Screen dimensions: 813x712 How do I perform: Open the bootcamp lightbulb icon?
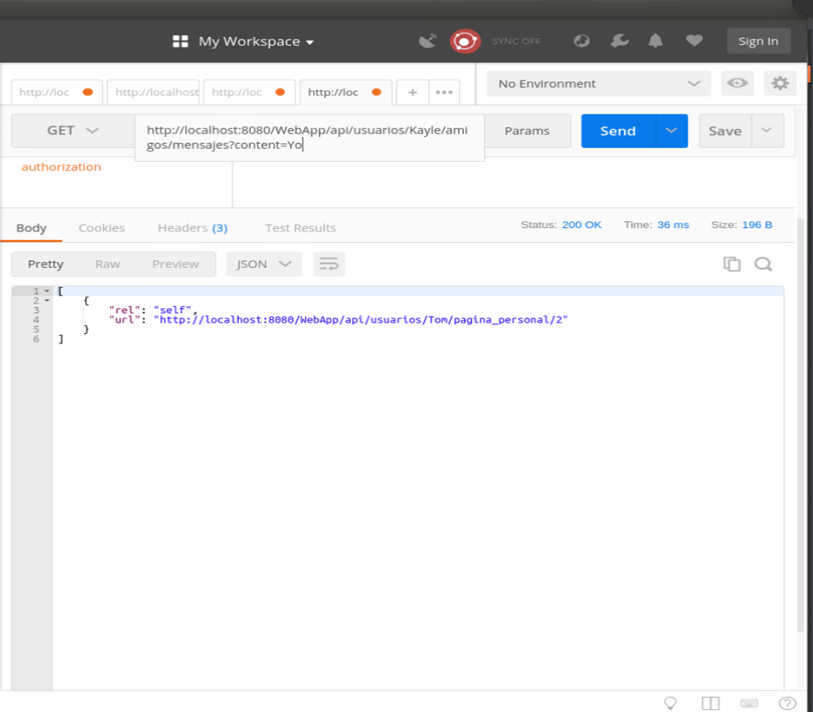pos(670,703)
